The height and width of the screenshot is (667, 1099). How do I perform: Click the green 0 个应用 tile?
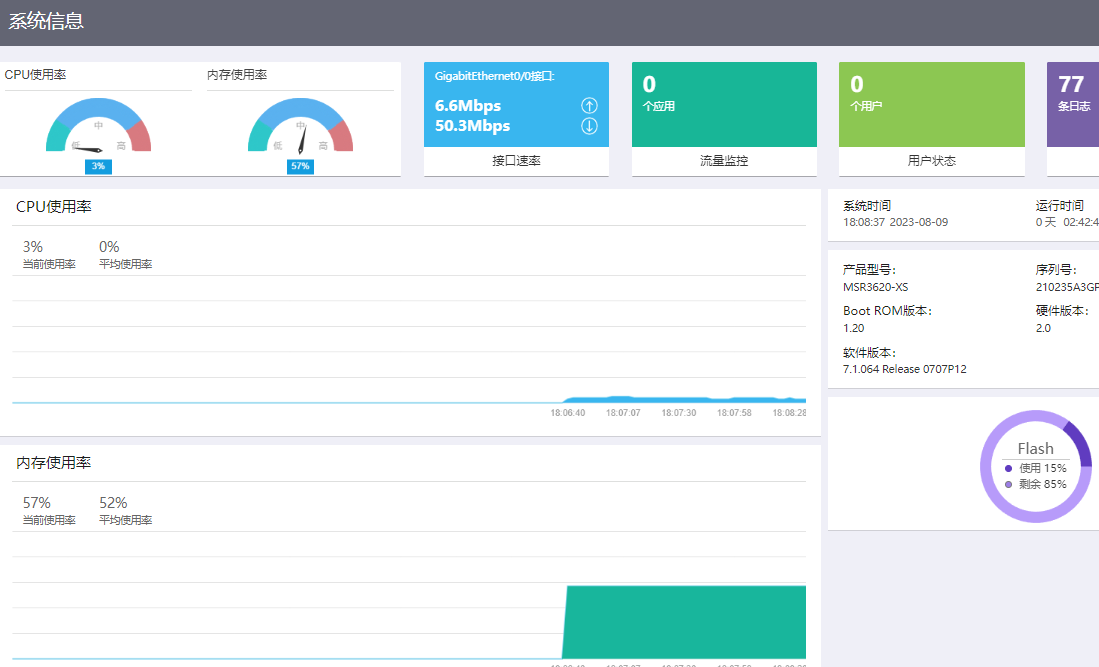click(724, 104)
